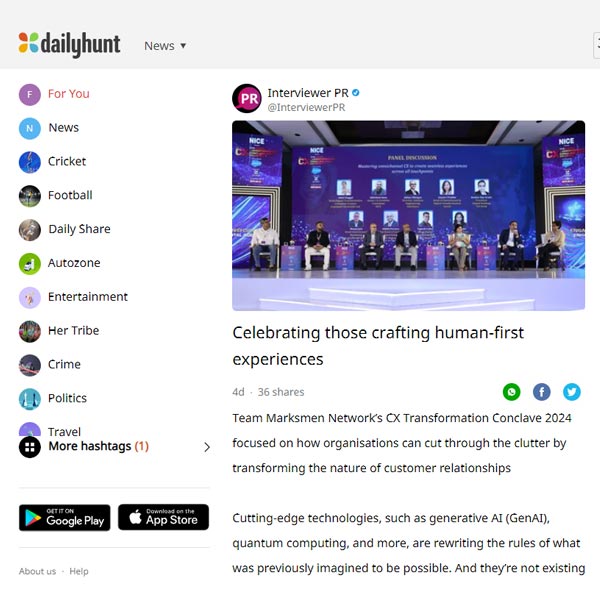600x600 pixels.
Task: Select the Her Tribe icon
Action: (x=30, y=331)
